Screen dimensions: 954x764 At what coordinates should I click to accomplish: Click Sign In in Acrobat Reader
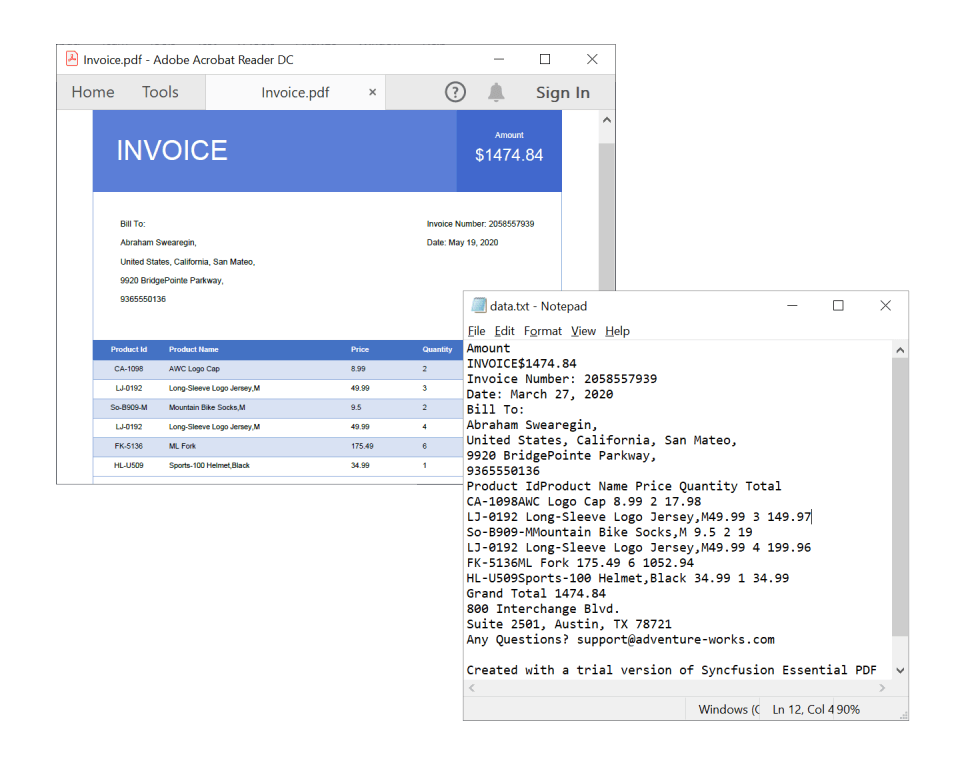point(562,92)
